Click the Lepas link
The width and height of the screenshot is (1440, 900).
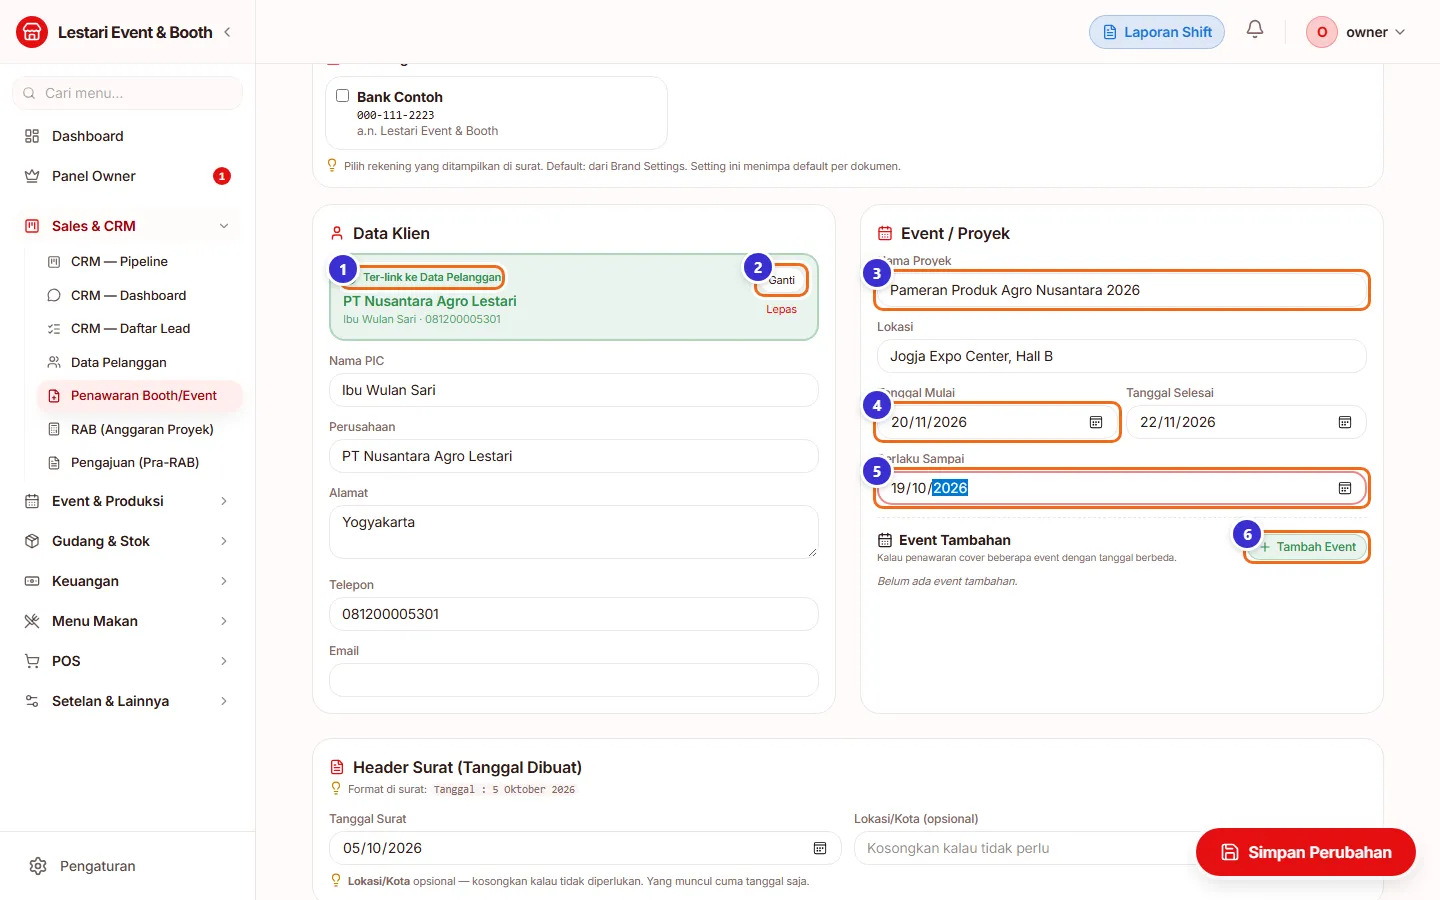tap(781, 310)
